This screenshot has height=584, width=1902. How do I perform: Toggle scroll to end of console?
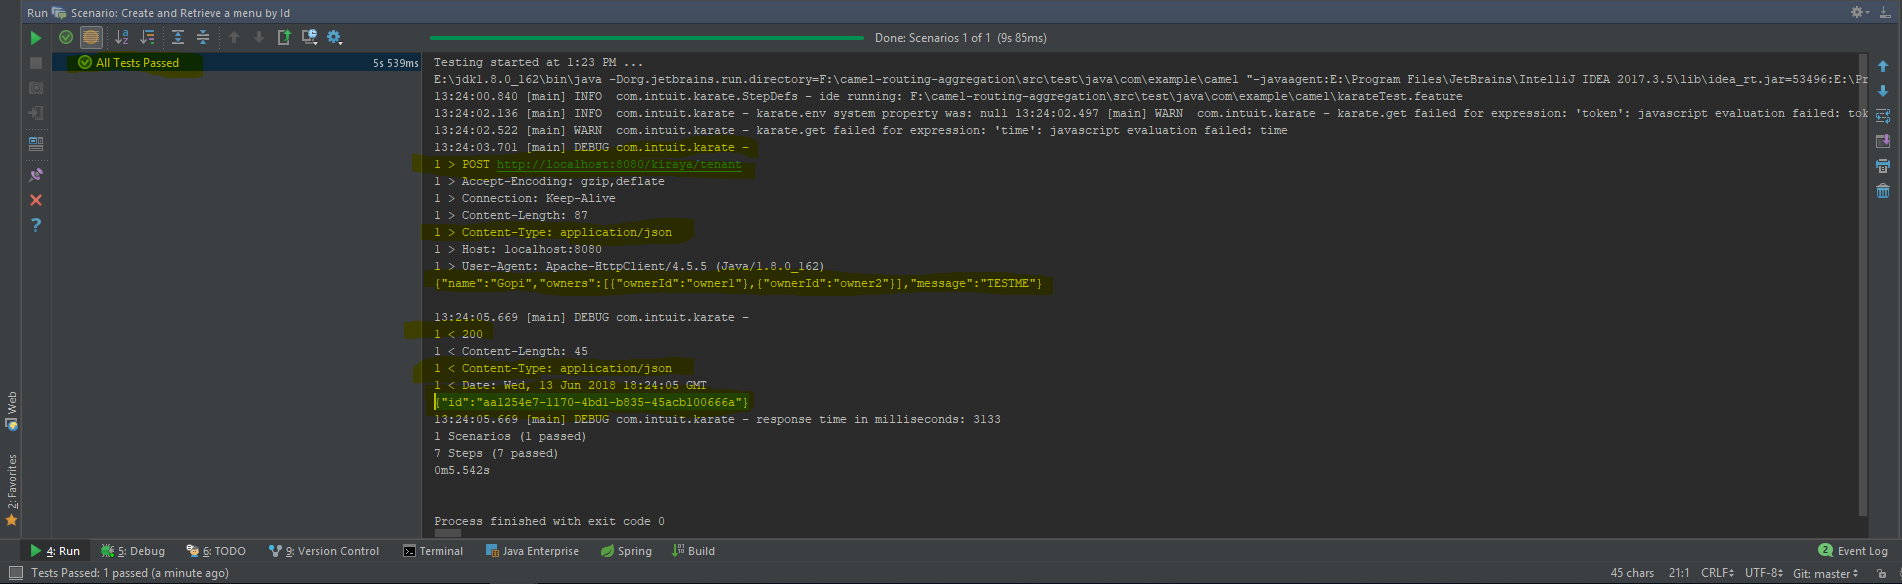pos(1883,141)
